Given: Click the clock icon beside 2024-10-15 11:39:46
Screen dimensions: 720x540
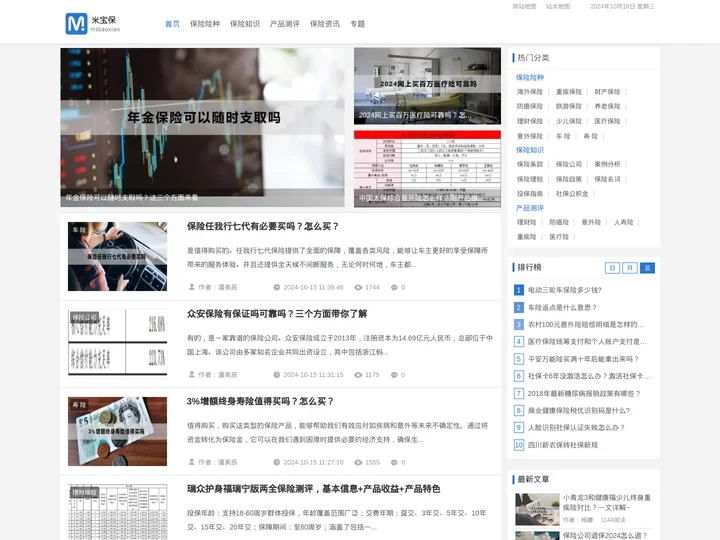Looking at the screenshot, I should pos(276,287).
